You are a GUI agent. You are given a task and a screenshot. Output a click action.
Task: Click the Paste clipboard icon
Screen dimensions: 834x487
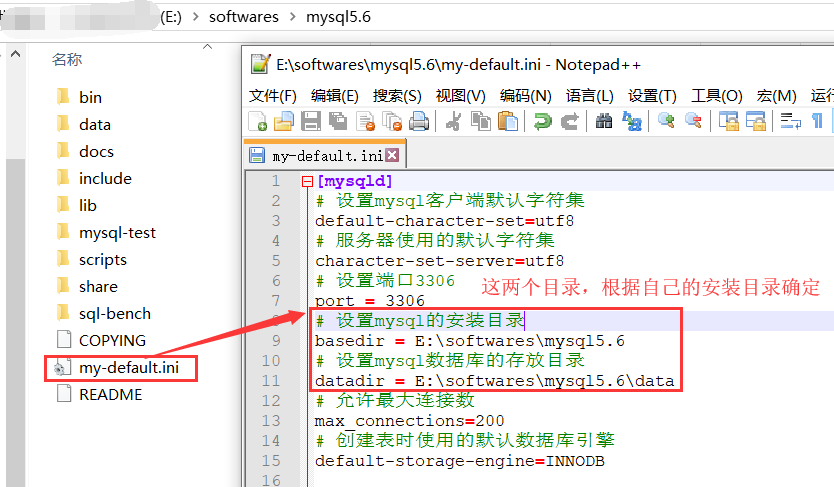(x=508, y=121)
